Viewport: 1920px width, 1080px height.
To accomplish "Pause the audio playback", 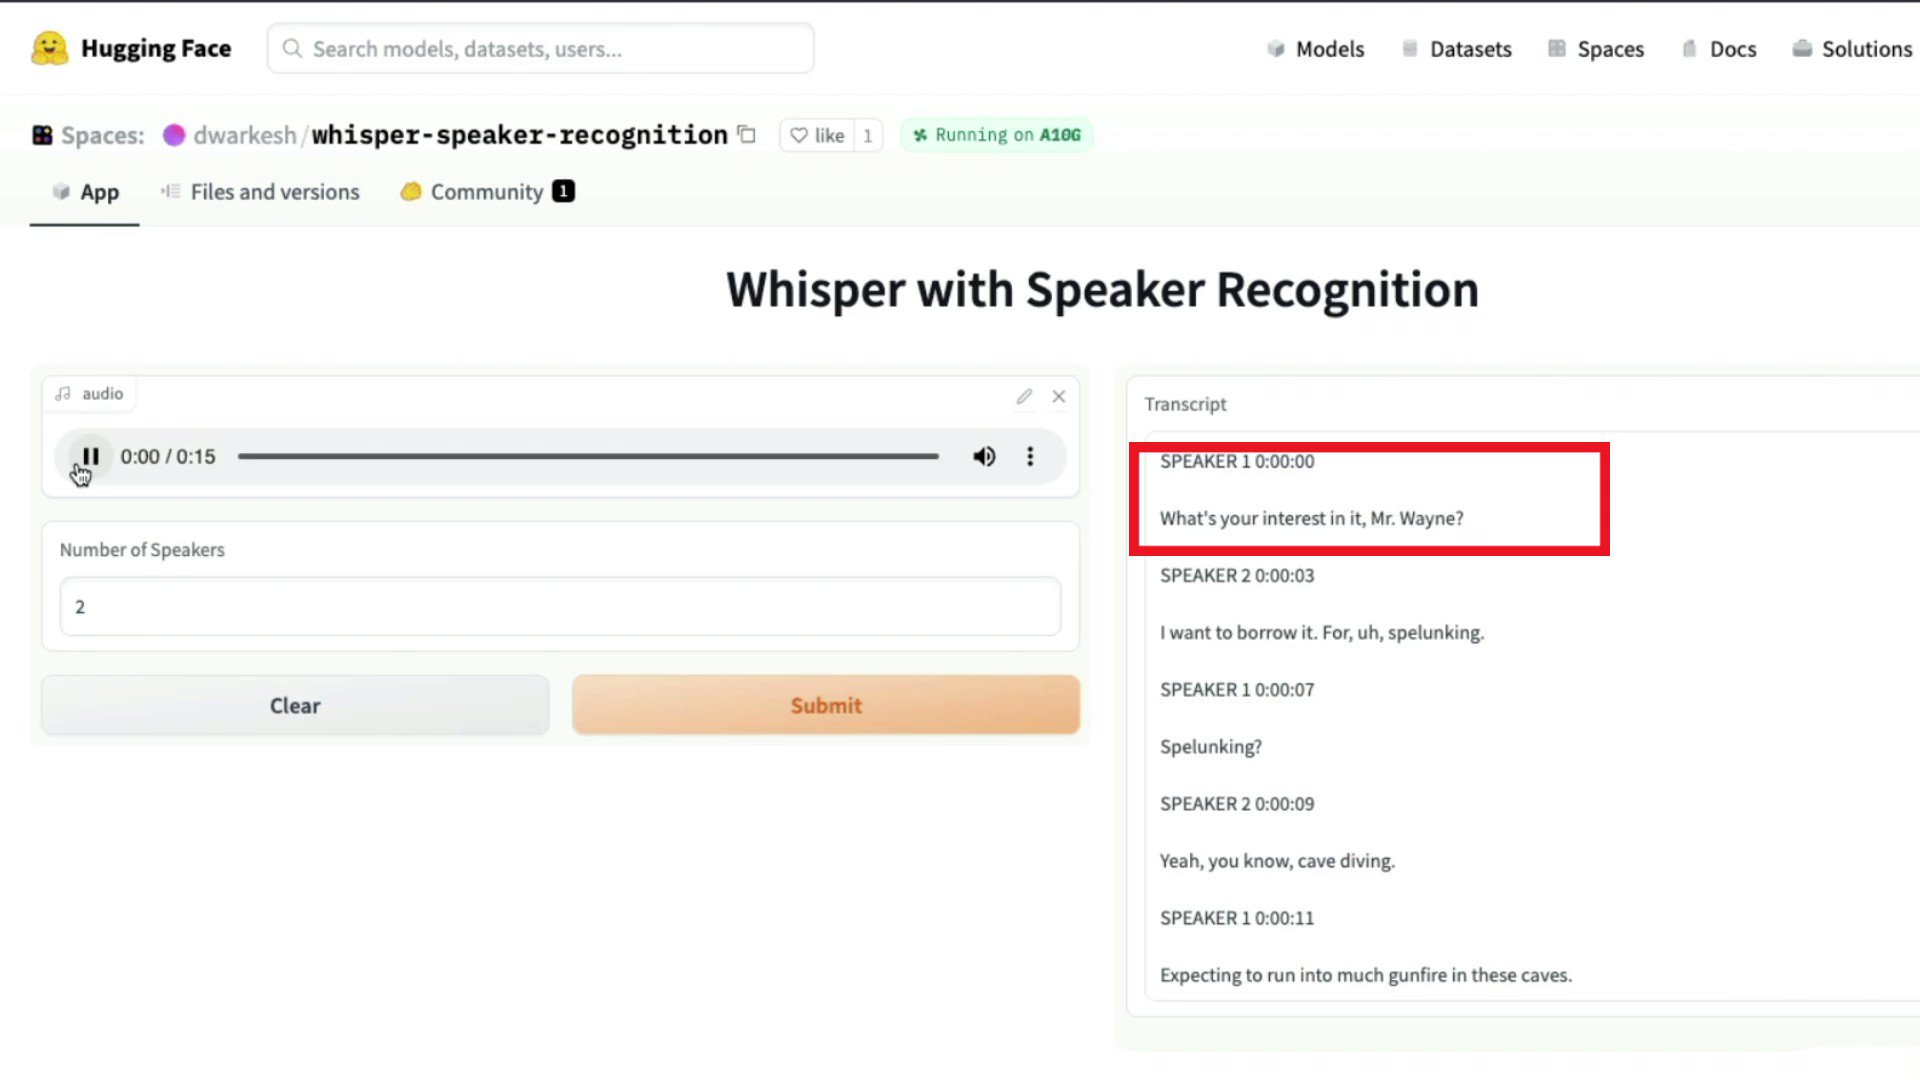I will coord(90,457).
